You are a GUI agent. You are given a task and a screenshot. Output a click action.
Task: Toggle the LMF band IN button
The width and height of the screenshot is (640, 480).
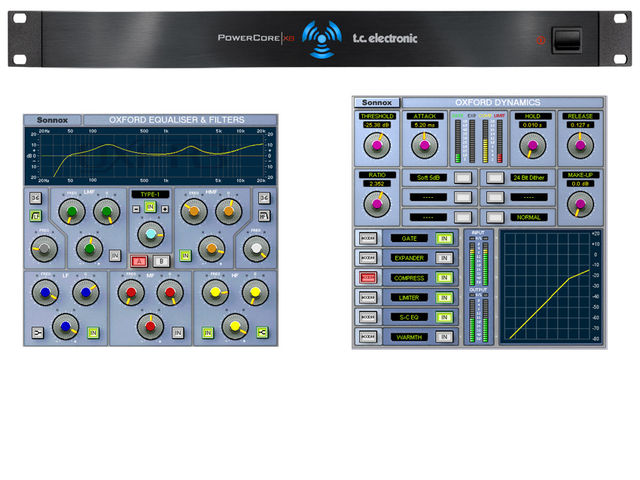115,256
